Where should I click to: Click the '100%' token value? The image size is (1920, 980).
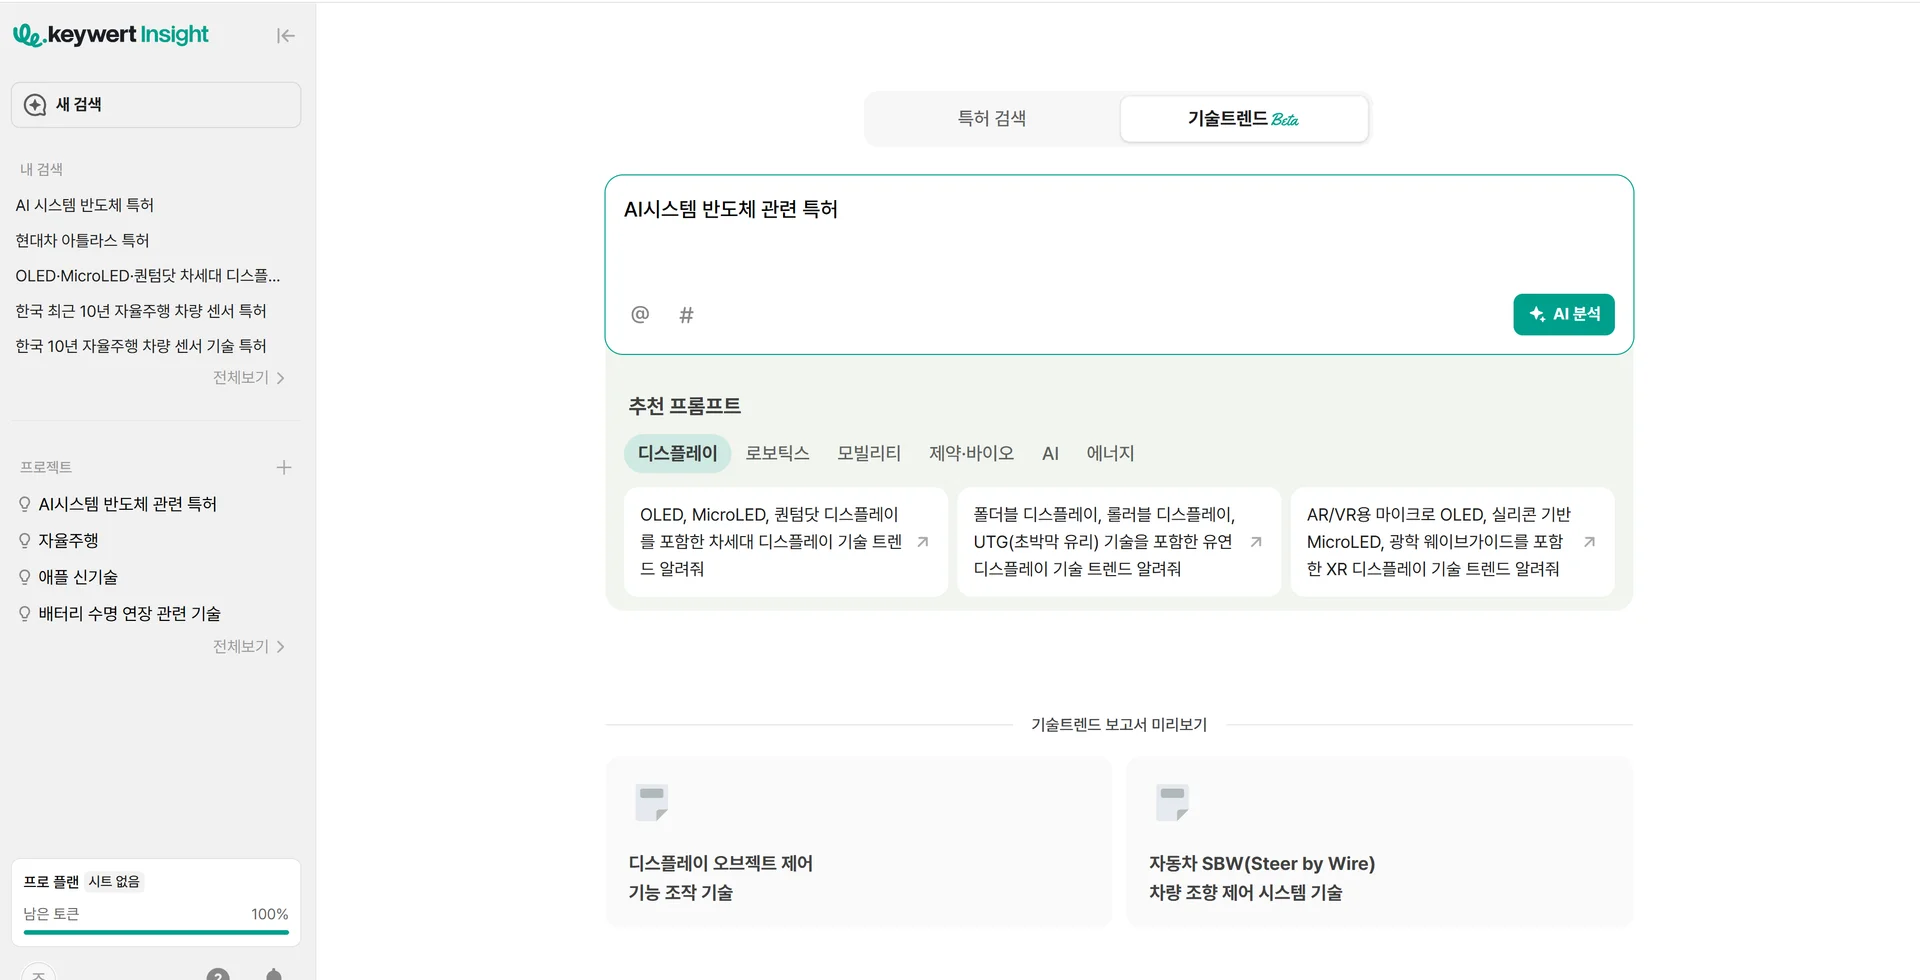tap(269, 914)
